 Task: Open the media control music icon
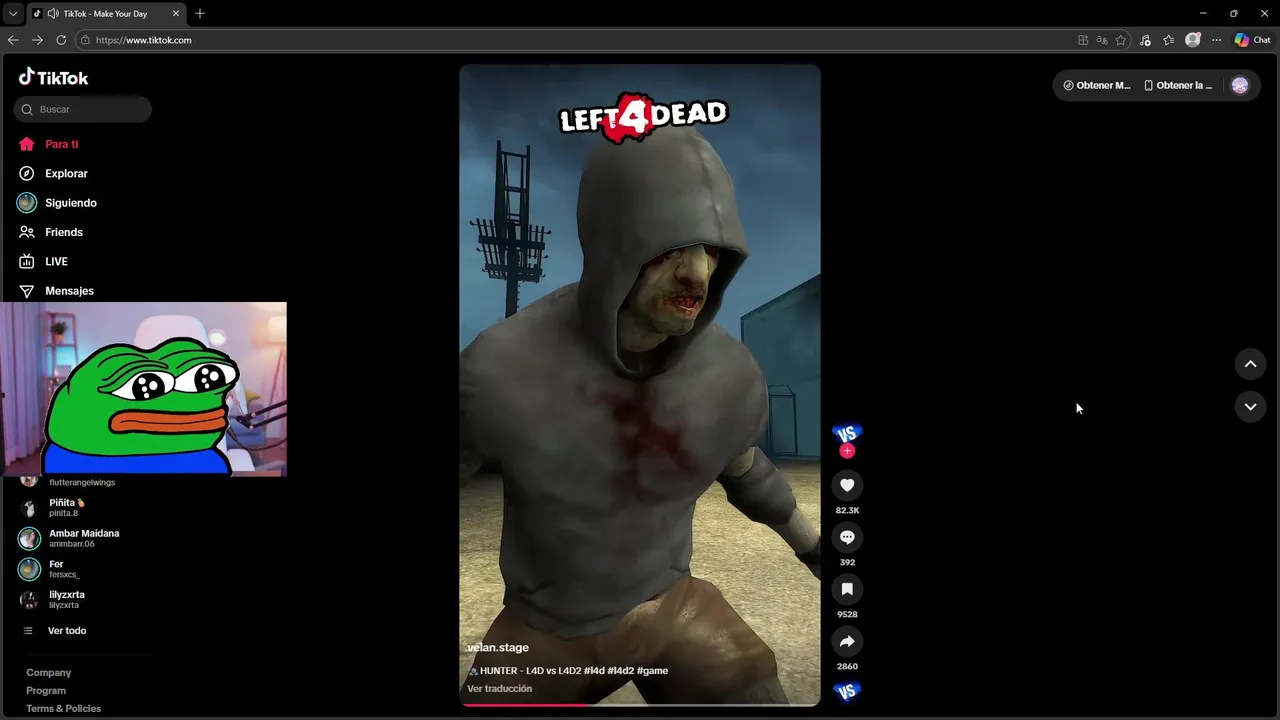click(1145, 40)
